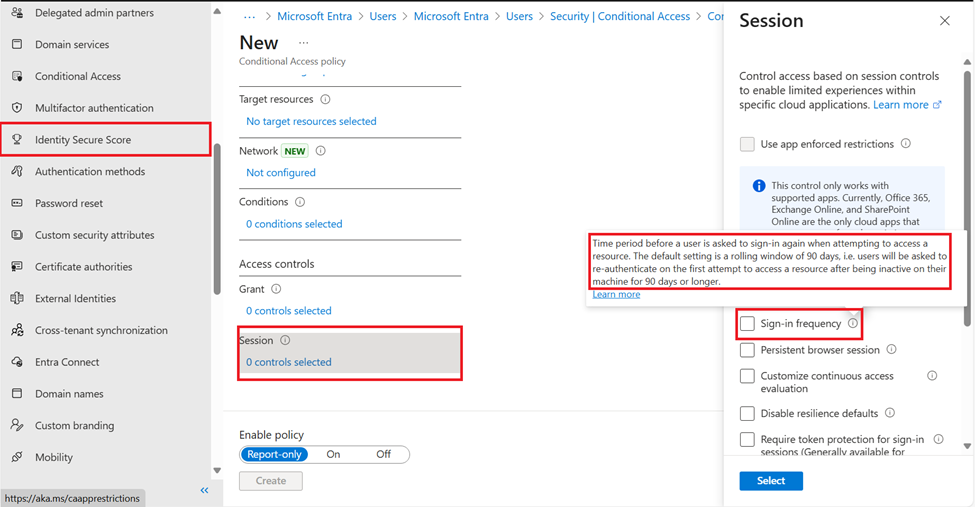Click 0 controls selected under Grant

click(289, 310)
